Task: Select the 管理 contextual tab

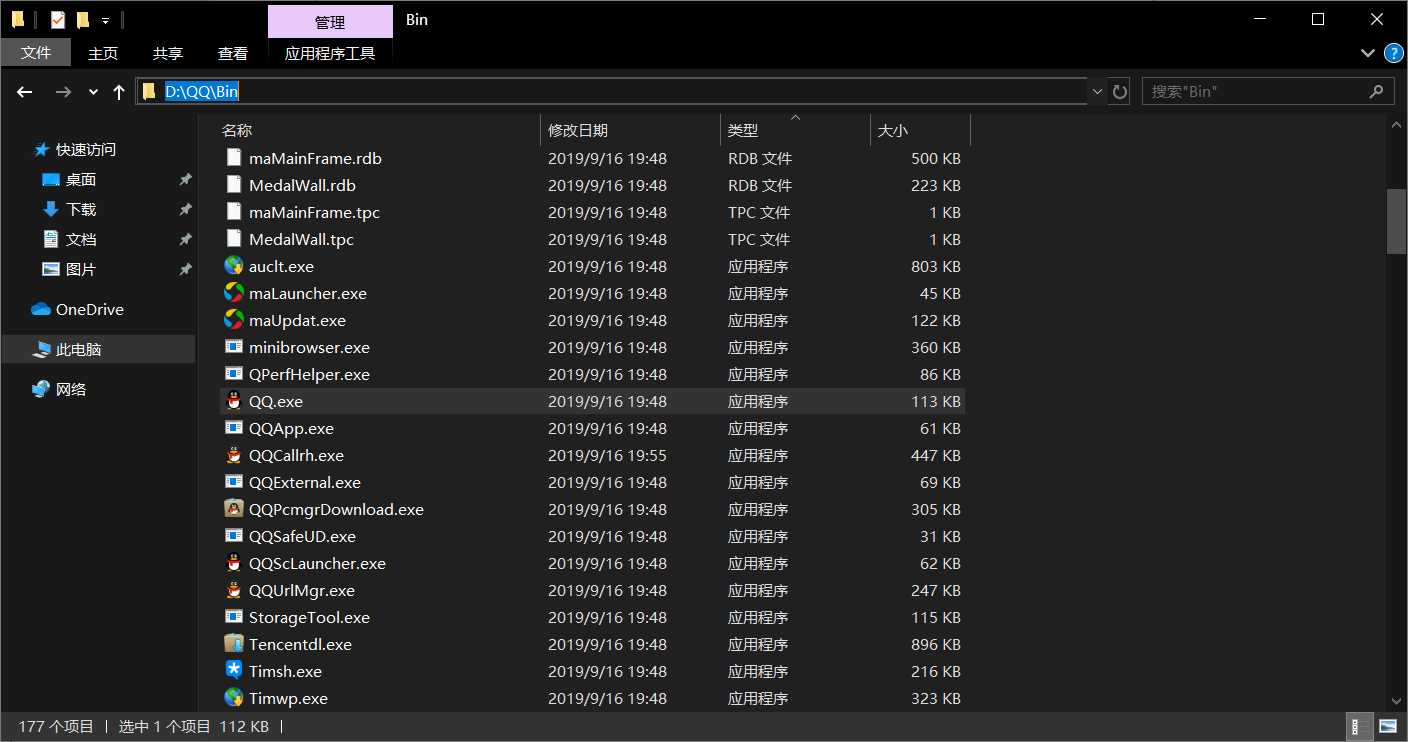Action: (x=330, y=22)
